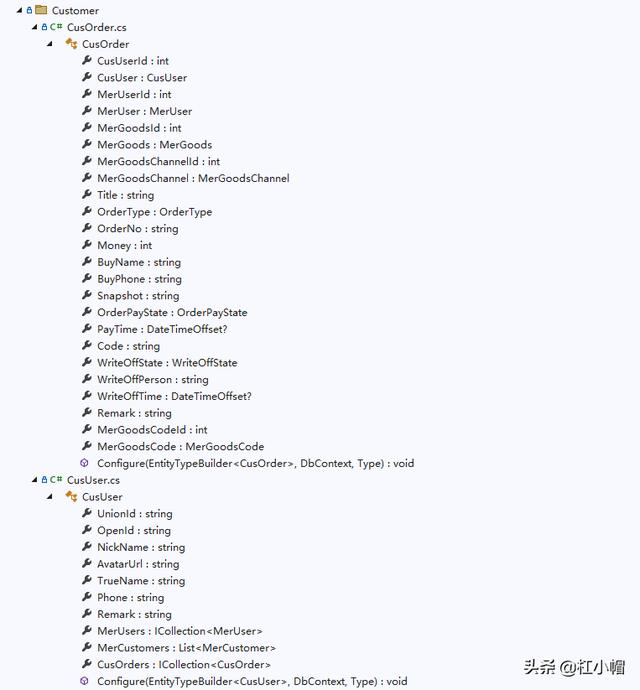Select 'WriteOffTime : DateTimeOffset?' property

point(174,396)
